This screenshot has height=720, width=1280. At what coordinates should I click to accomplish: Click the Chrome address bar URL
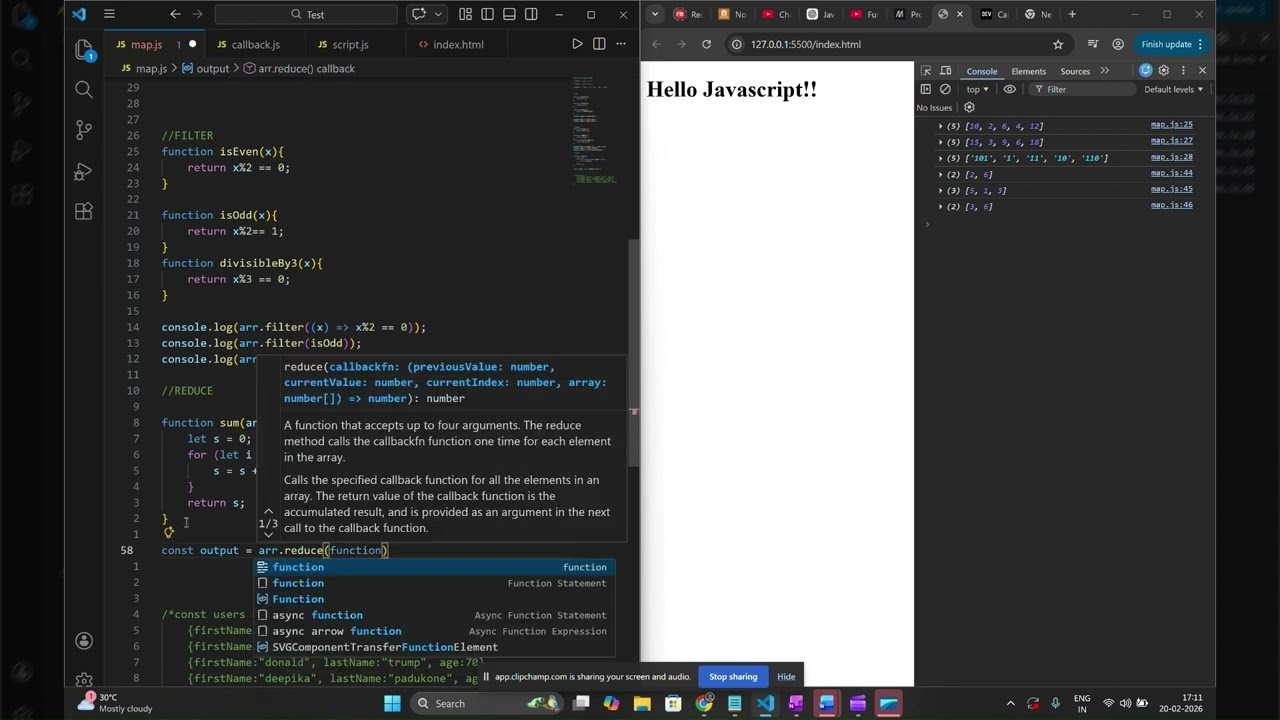pos(806,44)
